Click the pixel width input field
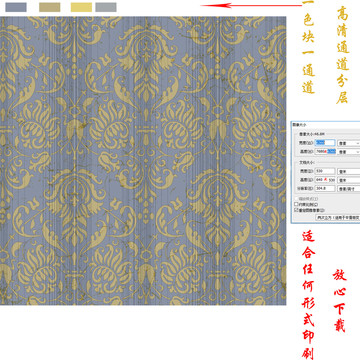Screen dimensions: 360x360 (x=325, y=143)
